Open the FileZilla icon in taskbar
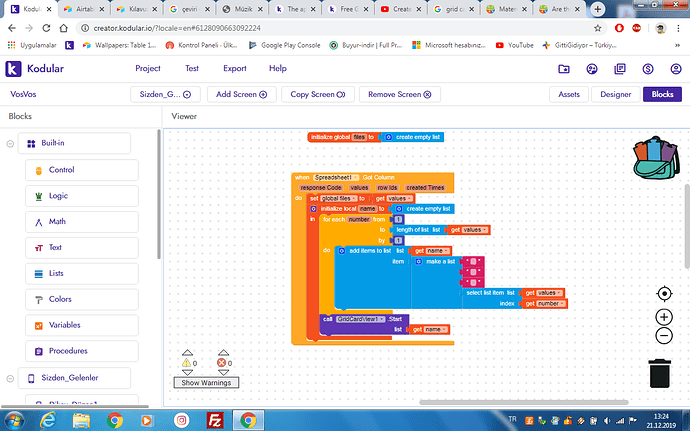This screenshot has height=431, width=690. point(215,420)
